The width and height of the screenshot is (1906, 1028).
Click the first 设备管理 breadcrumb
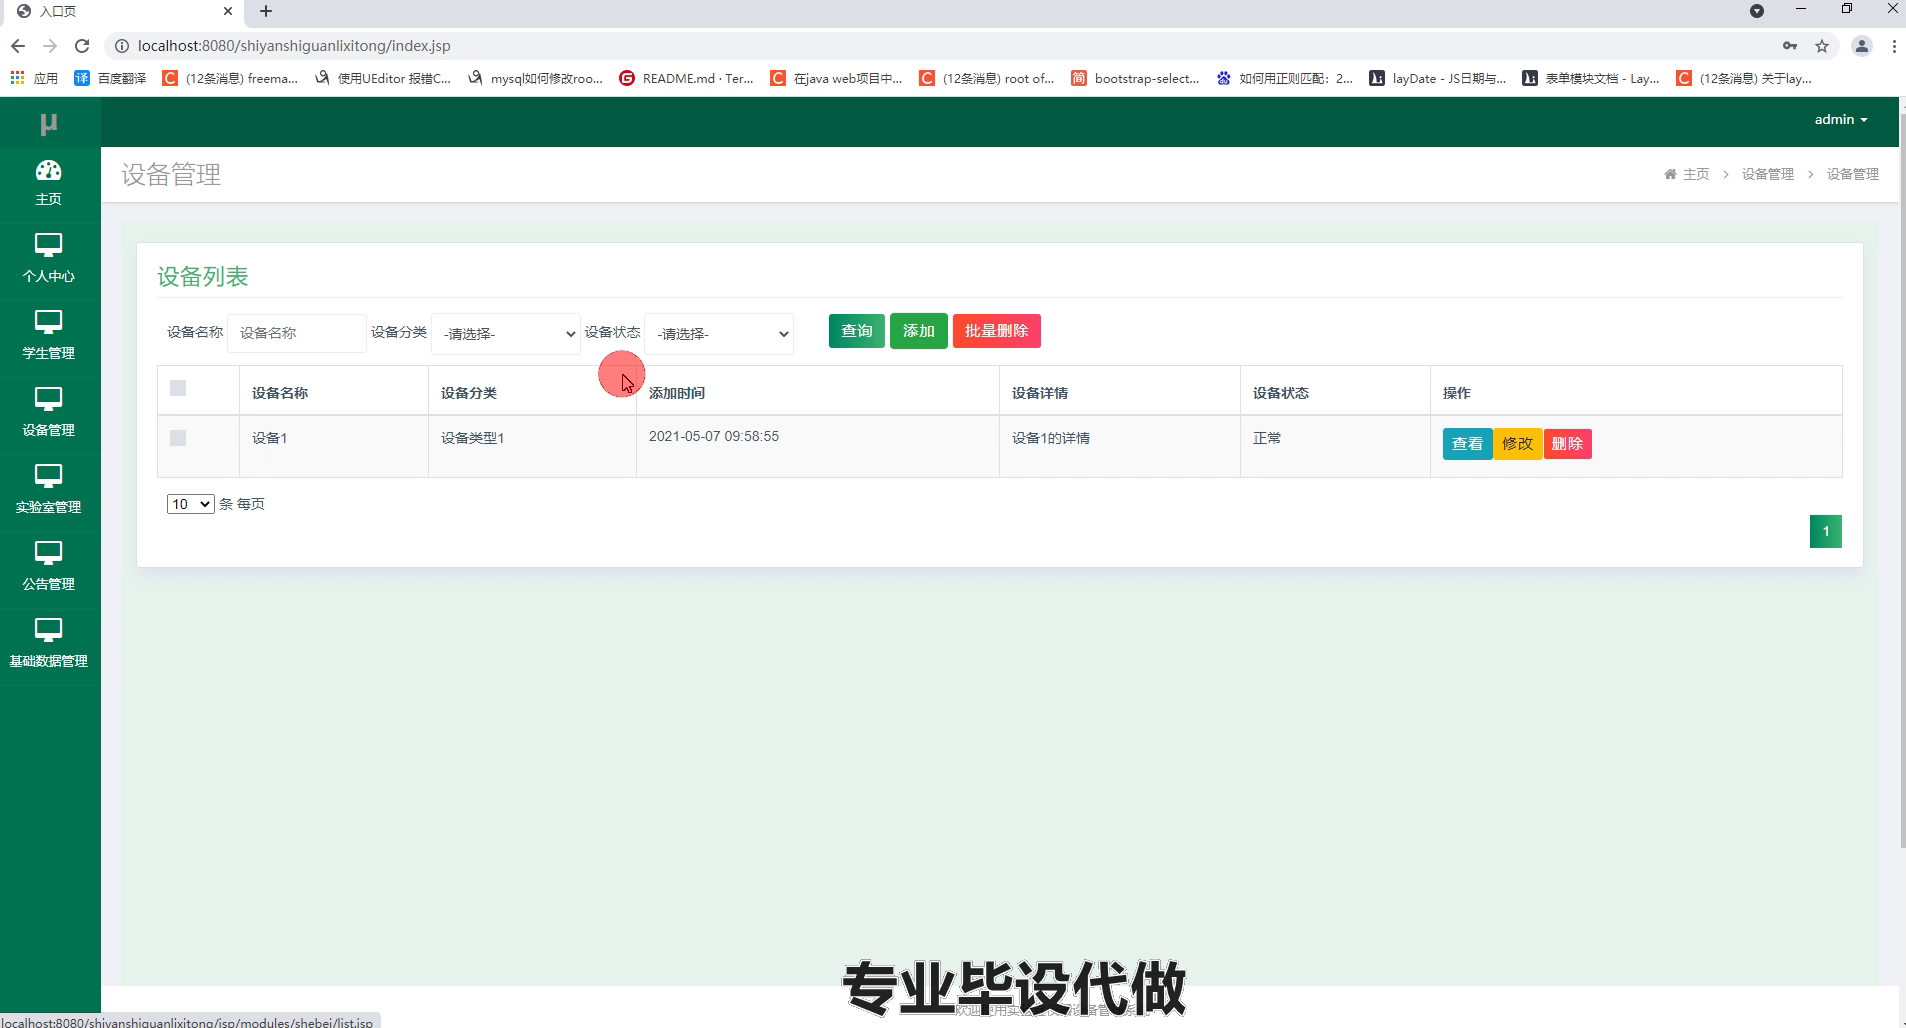pyautogui.click(x=1768, y=174)
